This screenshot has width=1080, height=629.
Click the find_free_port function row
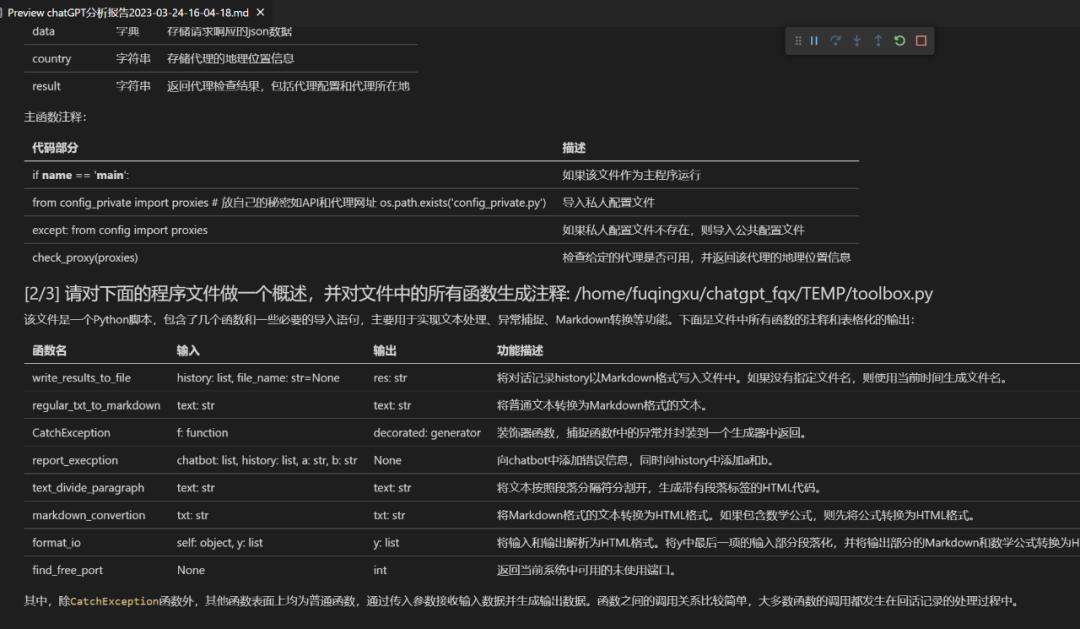66,569
